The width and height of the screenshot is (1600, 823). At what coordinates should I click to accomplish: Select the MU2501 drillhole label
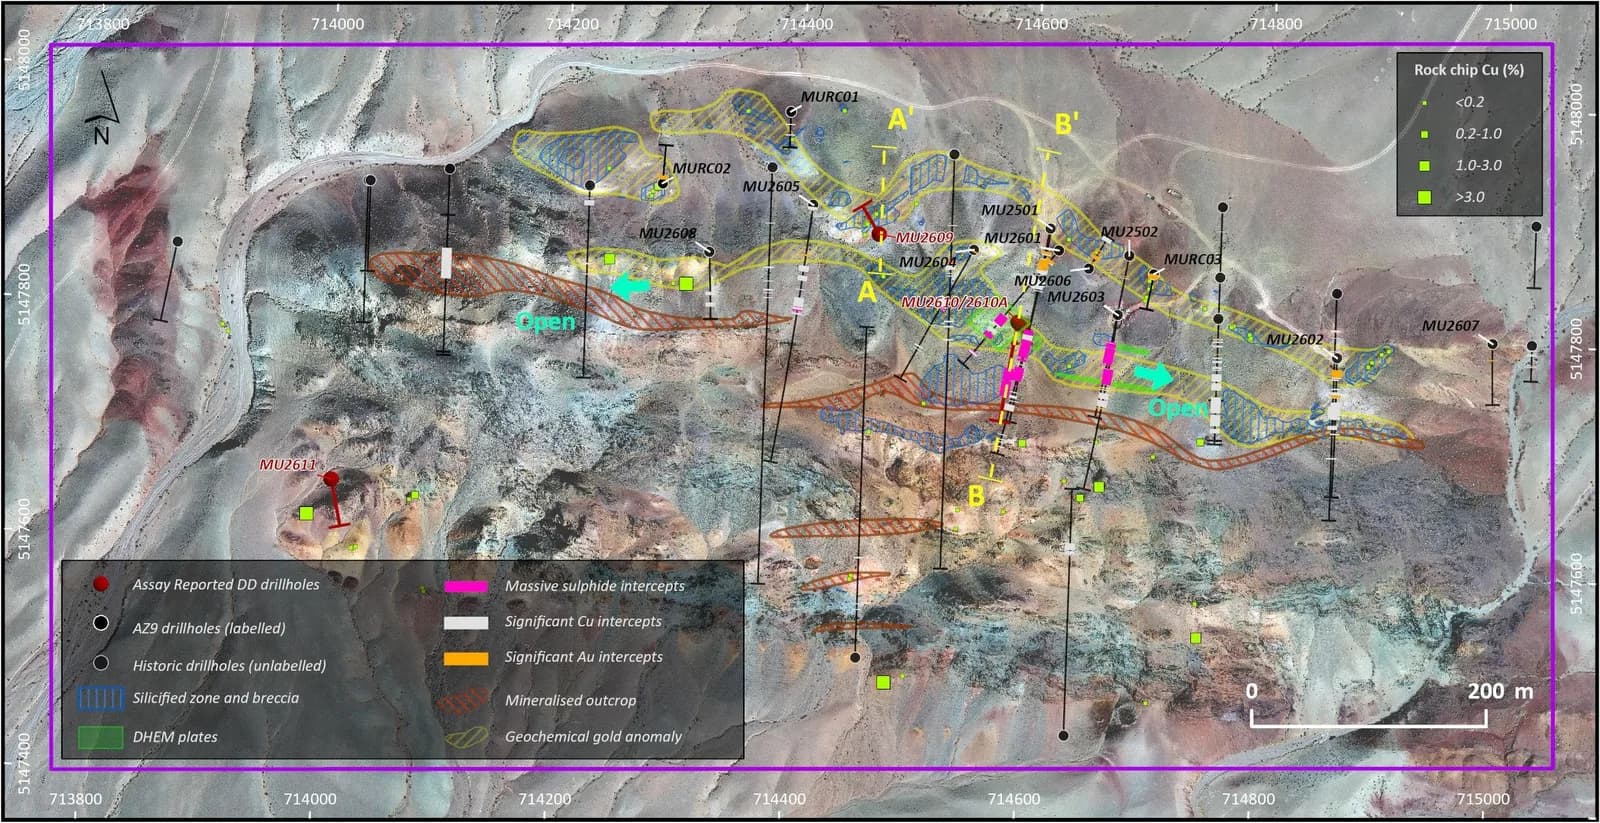(1010, 210)
